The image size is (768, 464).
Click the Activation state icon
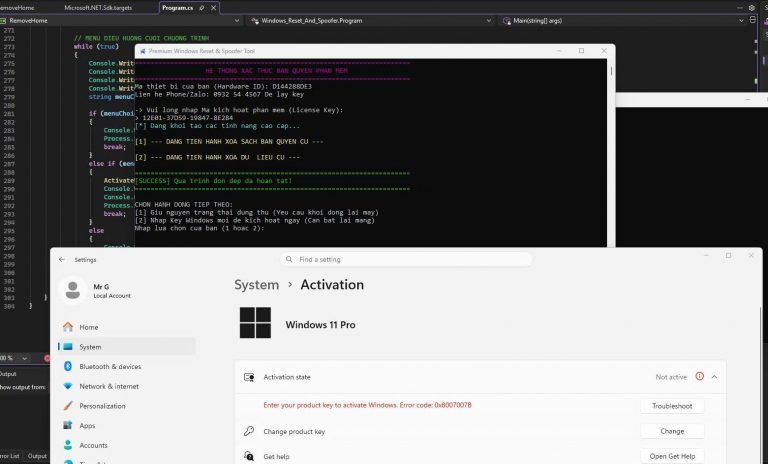click(249, 377)
